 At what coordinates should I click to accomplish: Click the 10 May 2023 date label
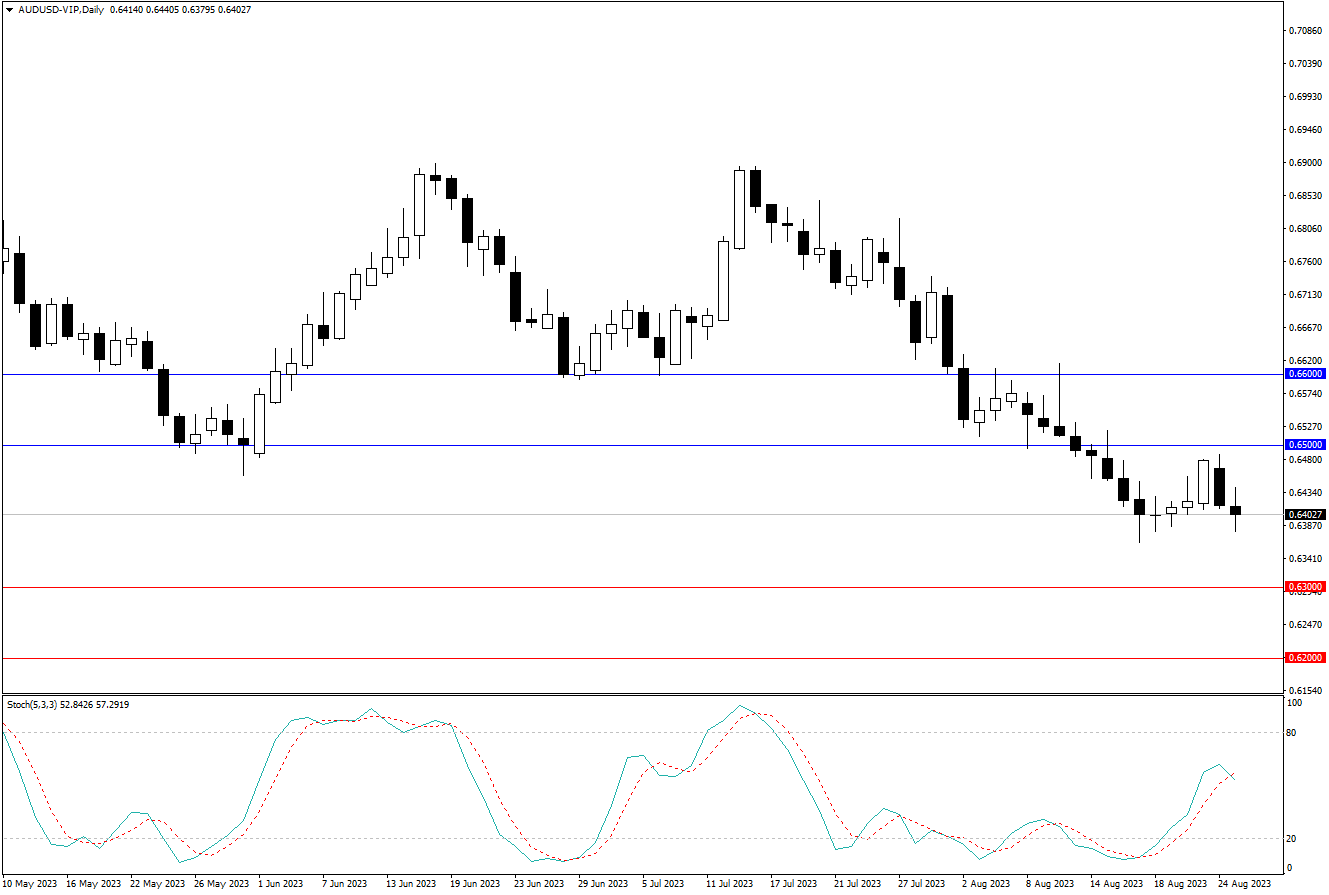point(30,884)
